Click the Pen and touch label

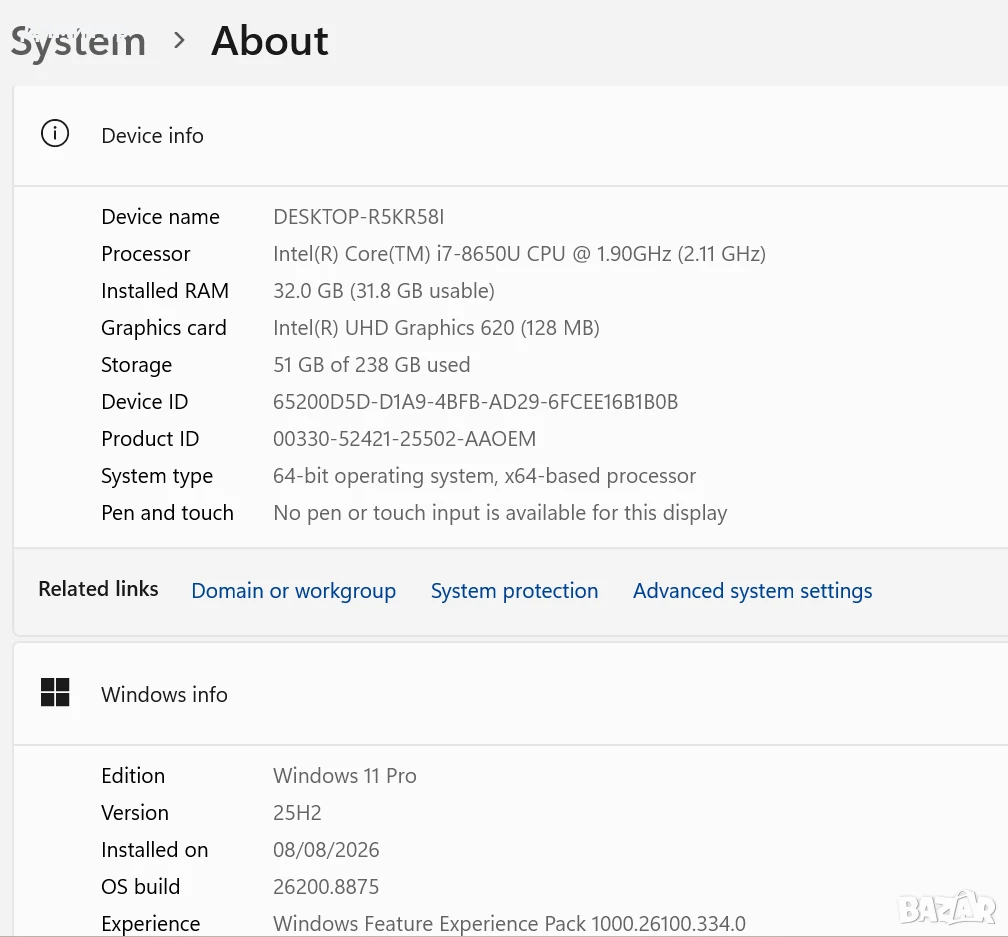[167, 513]
